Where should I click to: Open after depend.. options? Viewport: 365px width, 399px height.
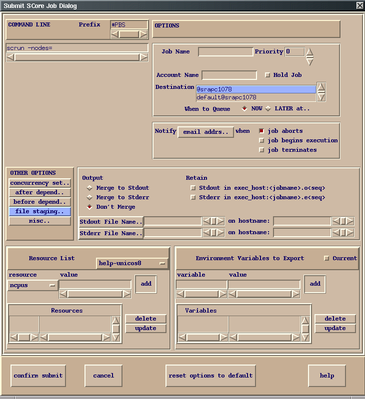pyautogui.click(x=40, y=192)
